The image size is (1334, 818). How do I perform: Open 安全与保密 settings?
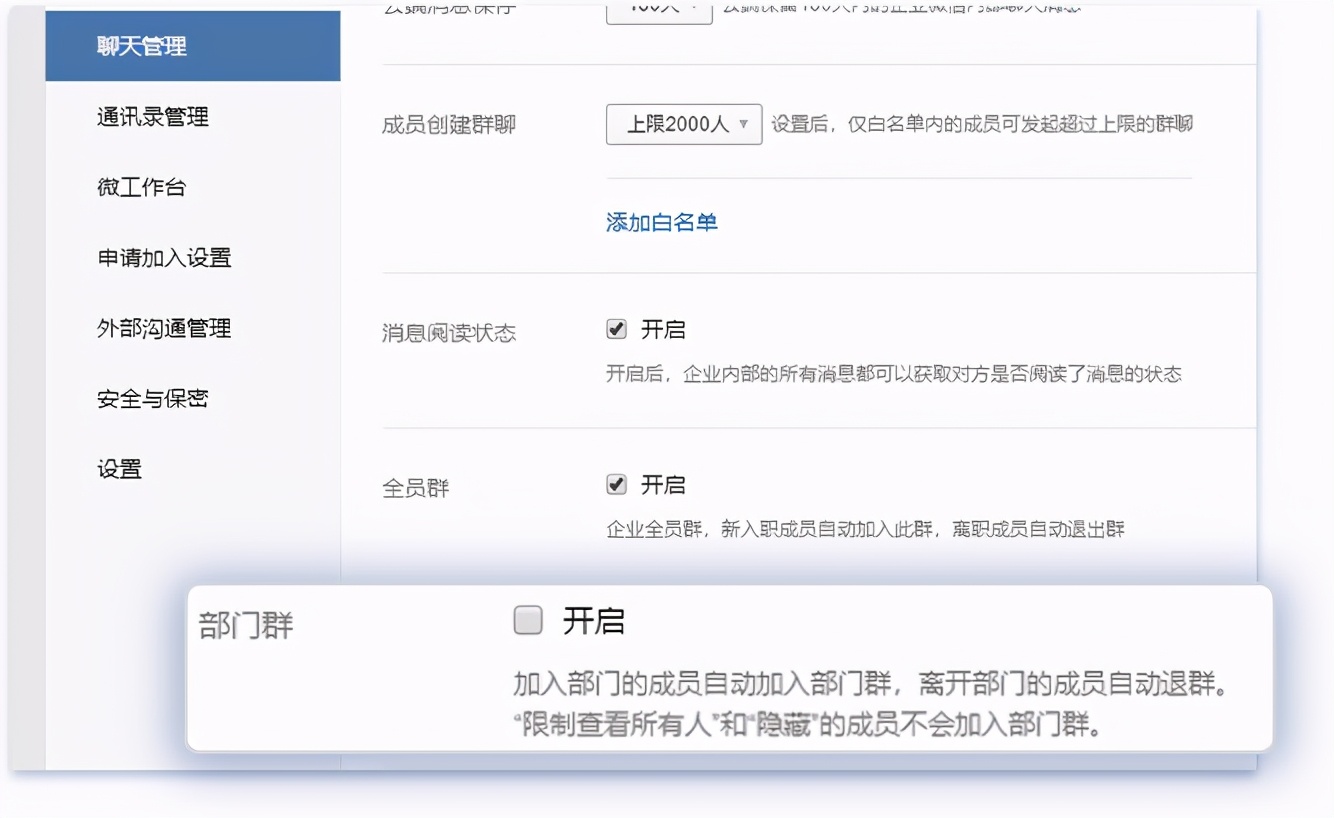click(153, 399)
